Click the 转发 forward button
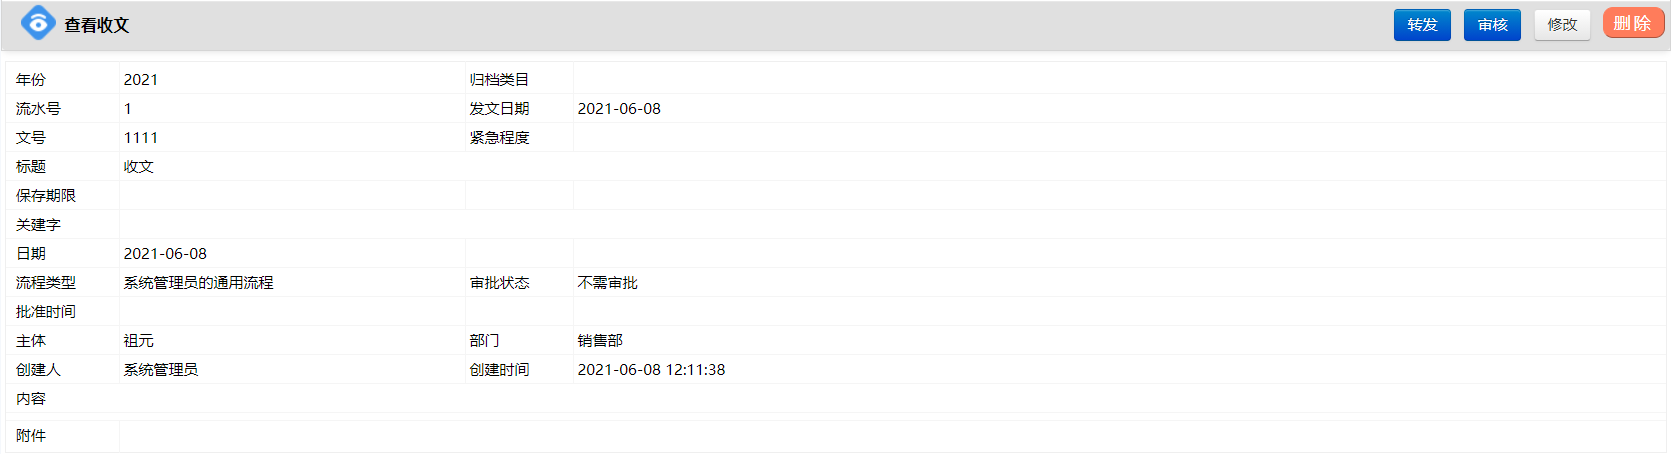The image size is (1671, 454). tap(1422, 25)
